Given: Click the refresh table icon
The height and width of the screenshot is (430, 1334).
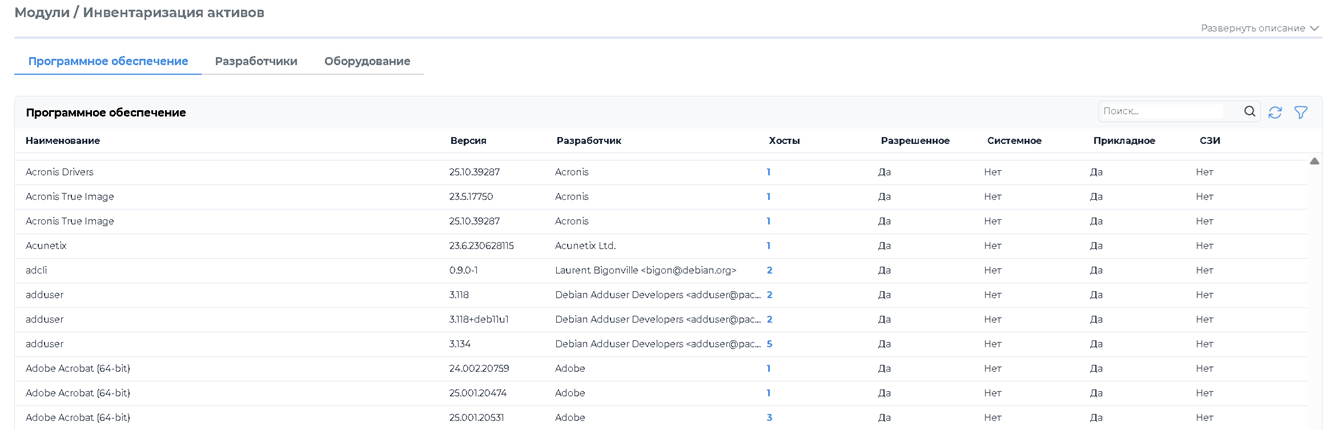Looking at the screenshot, I should [1275, 113].
